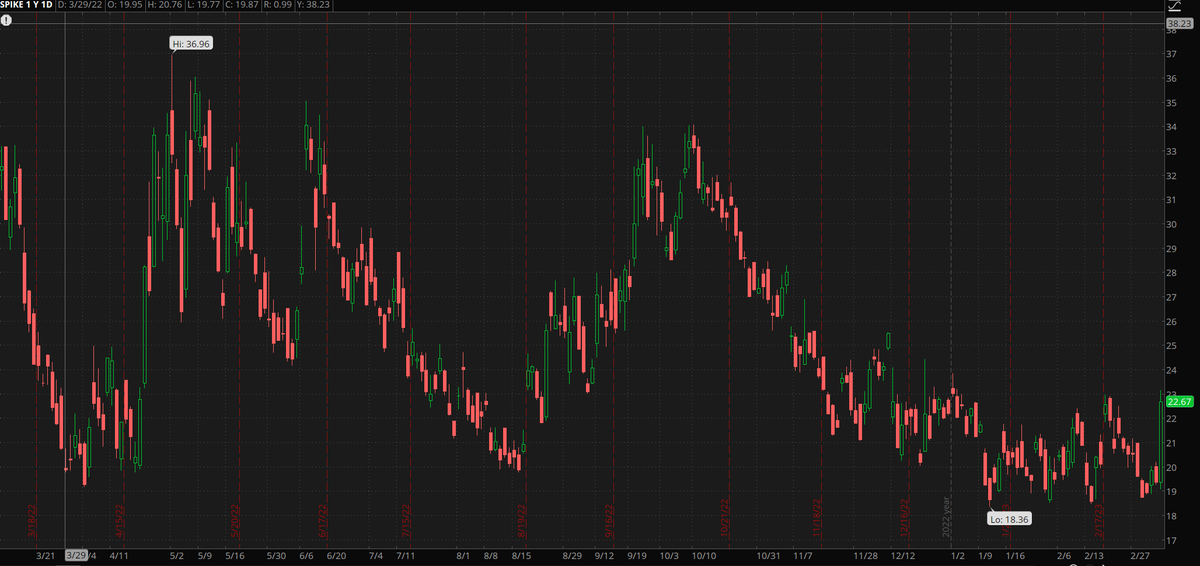
Task: Click the 11/28 date axis label
Action: pos(866,555)
